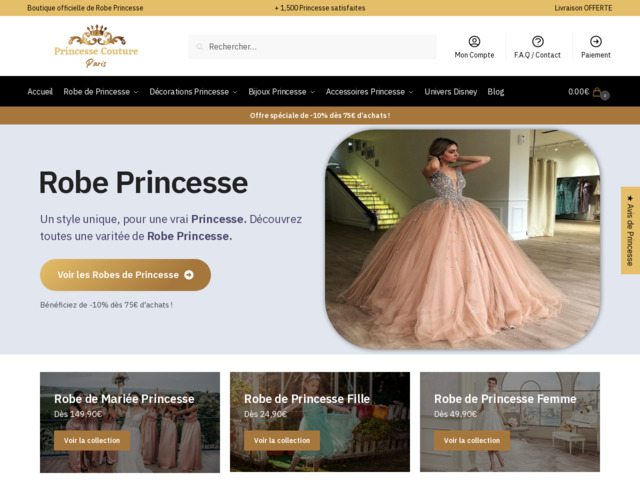Open the Univers Disney menu item
The image size is (640, 480).
point(450,92)
